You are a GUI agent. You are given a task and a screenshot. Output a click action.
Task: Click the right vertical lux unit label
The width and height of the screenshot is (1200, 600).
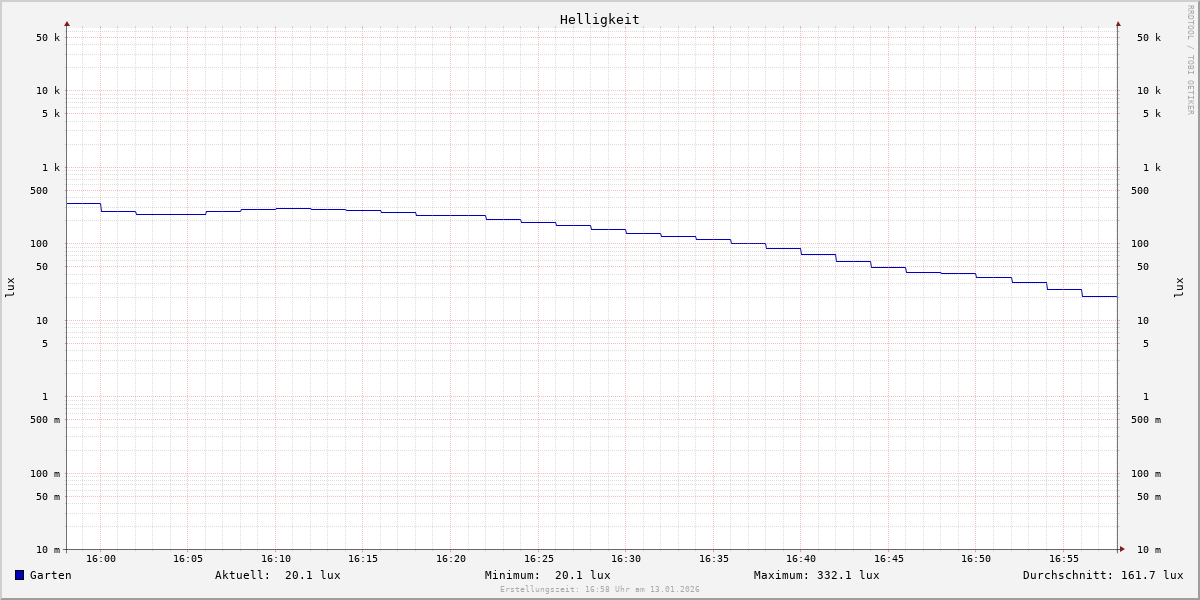pos(1179,288)
